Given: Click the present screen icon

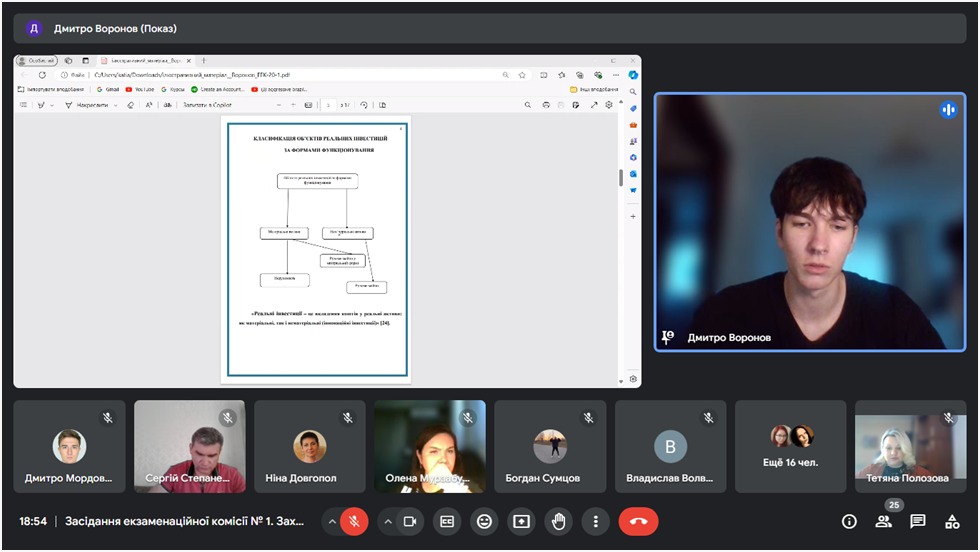Looking at the screenshot, I should [x=521, y=521].
